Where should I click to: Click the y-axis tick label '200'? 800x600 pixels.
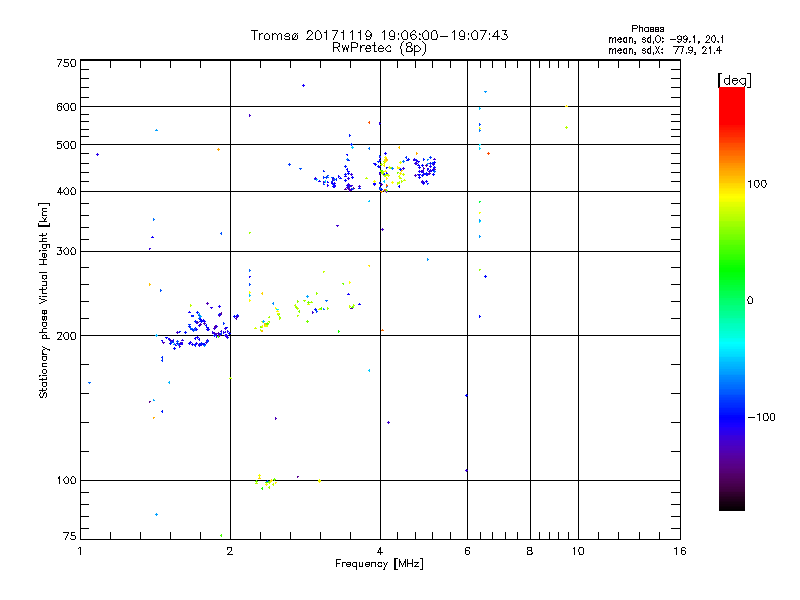66,336
